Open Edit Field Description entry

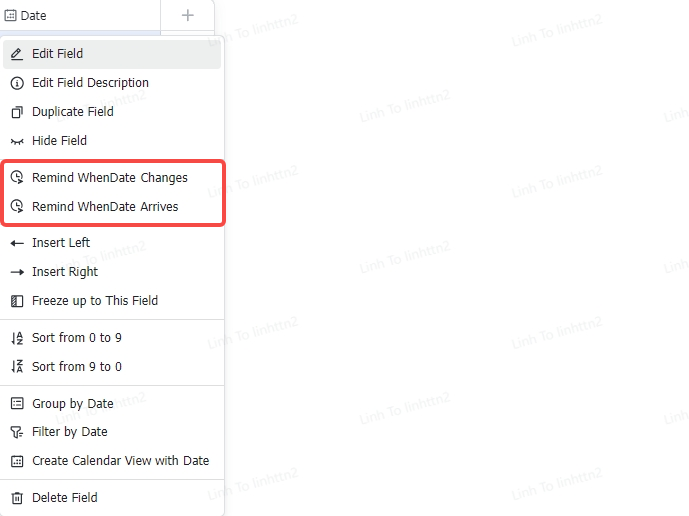[90, 83]
